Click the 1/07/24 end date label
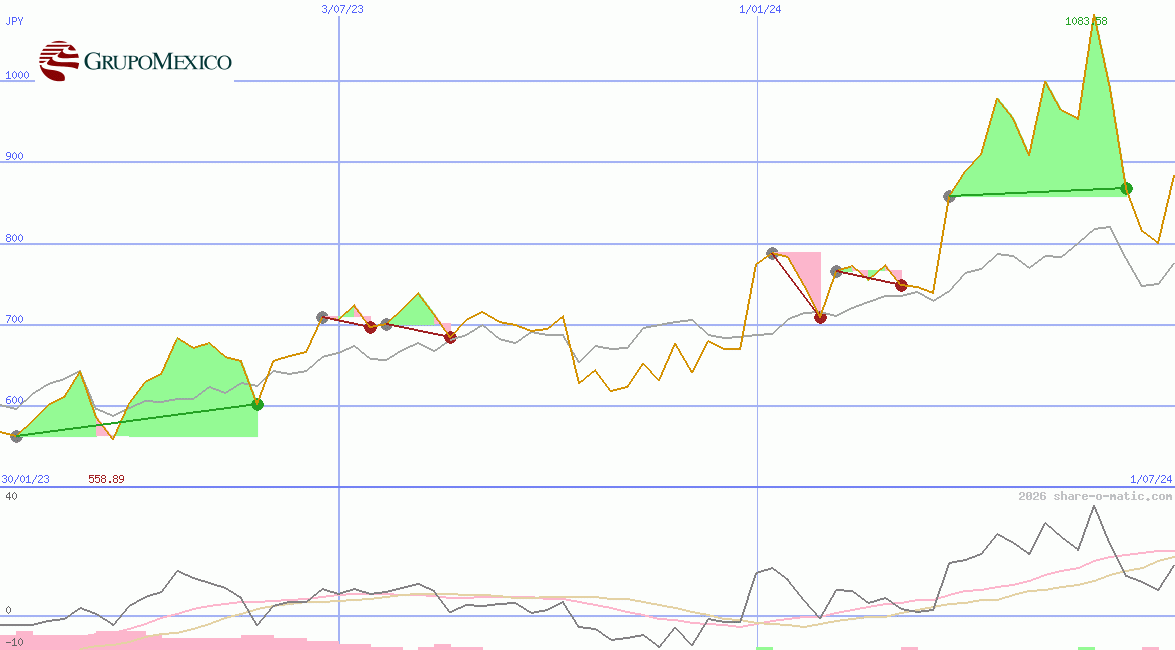This screenshot has width=1175, height=650. pyautogui.click(x=1150, y=479)
